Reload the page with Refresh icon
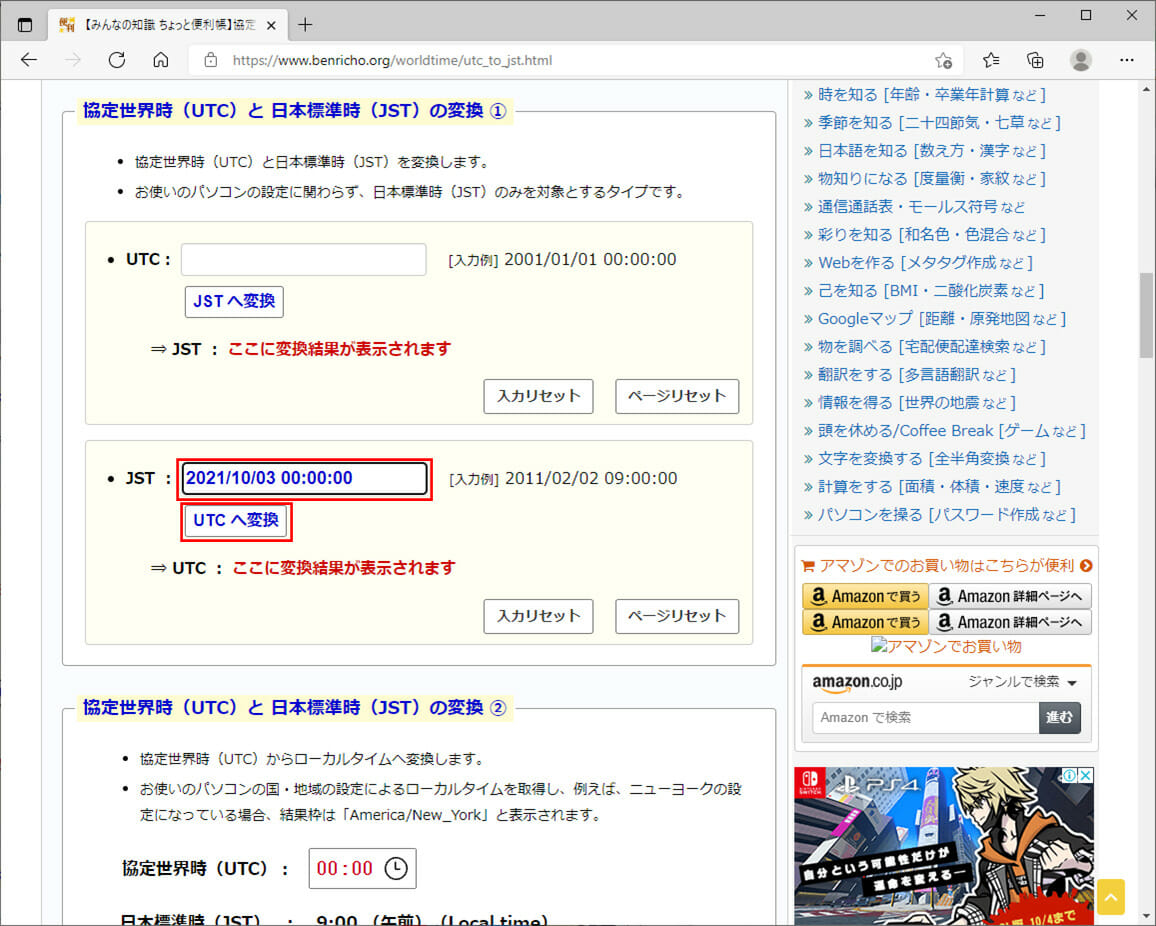 click(x=116, y=60)
